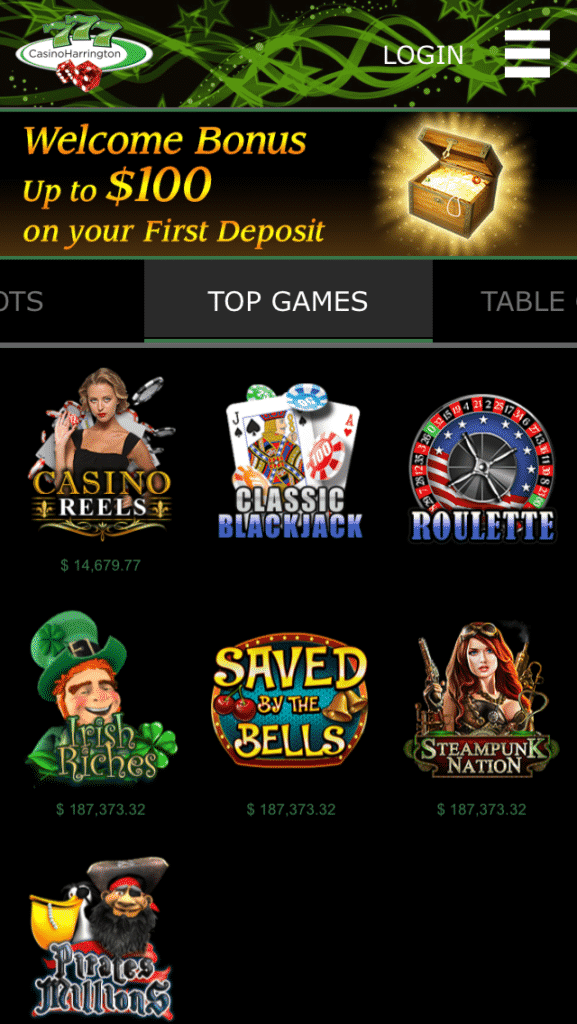The image size is (577, 1024).
Task: Click jackpot amount under Steampunk Nation
Action: tap(482, 810)
